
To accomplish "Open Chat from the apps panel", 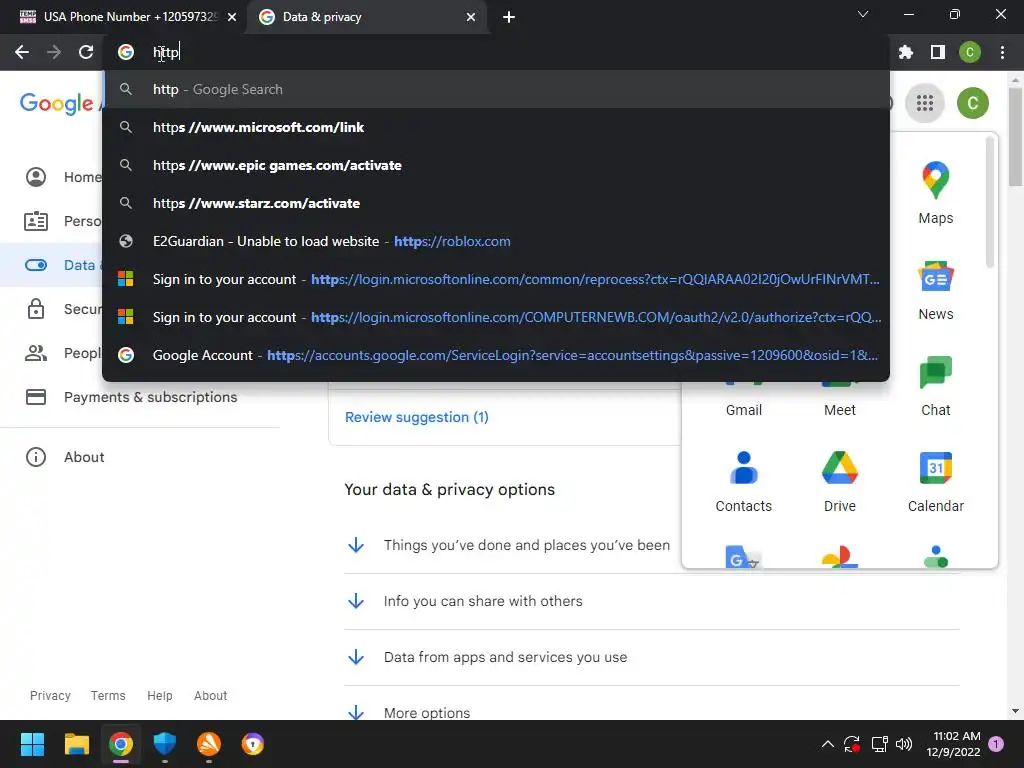I will pyautogui.click(x=935, y=386).
